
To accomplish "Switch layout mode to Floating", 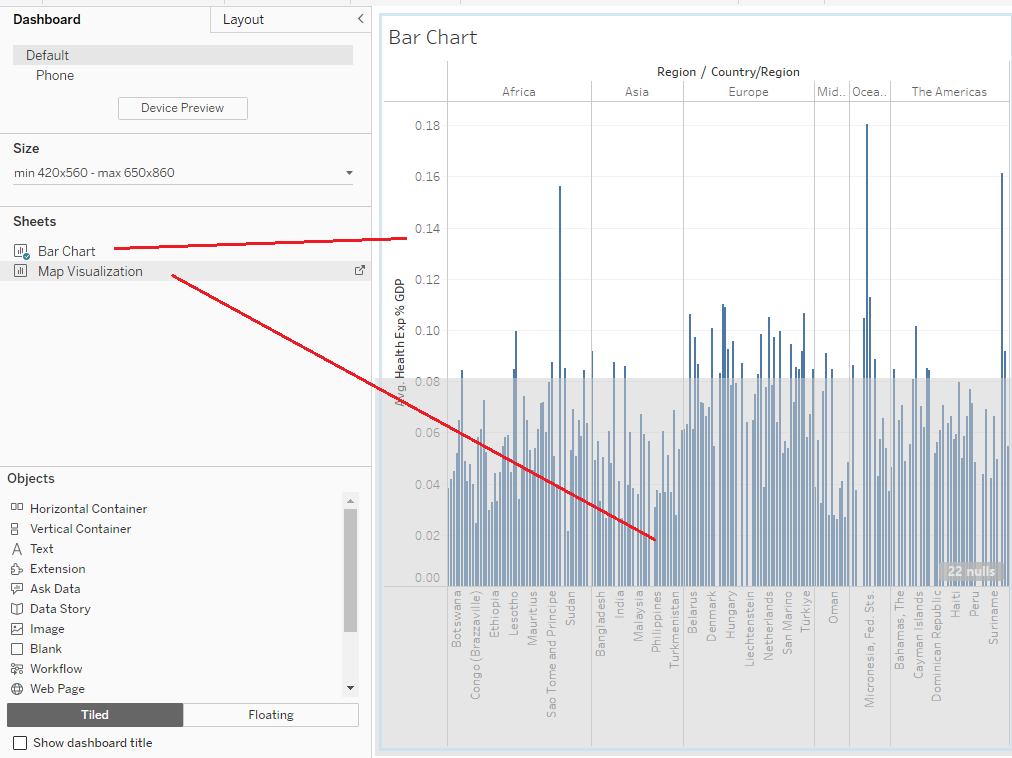I will [270, 715].
